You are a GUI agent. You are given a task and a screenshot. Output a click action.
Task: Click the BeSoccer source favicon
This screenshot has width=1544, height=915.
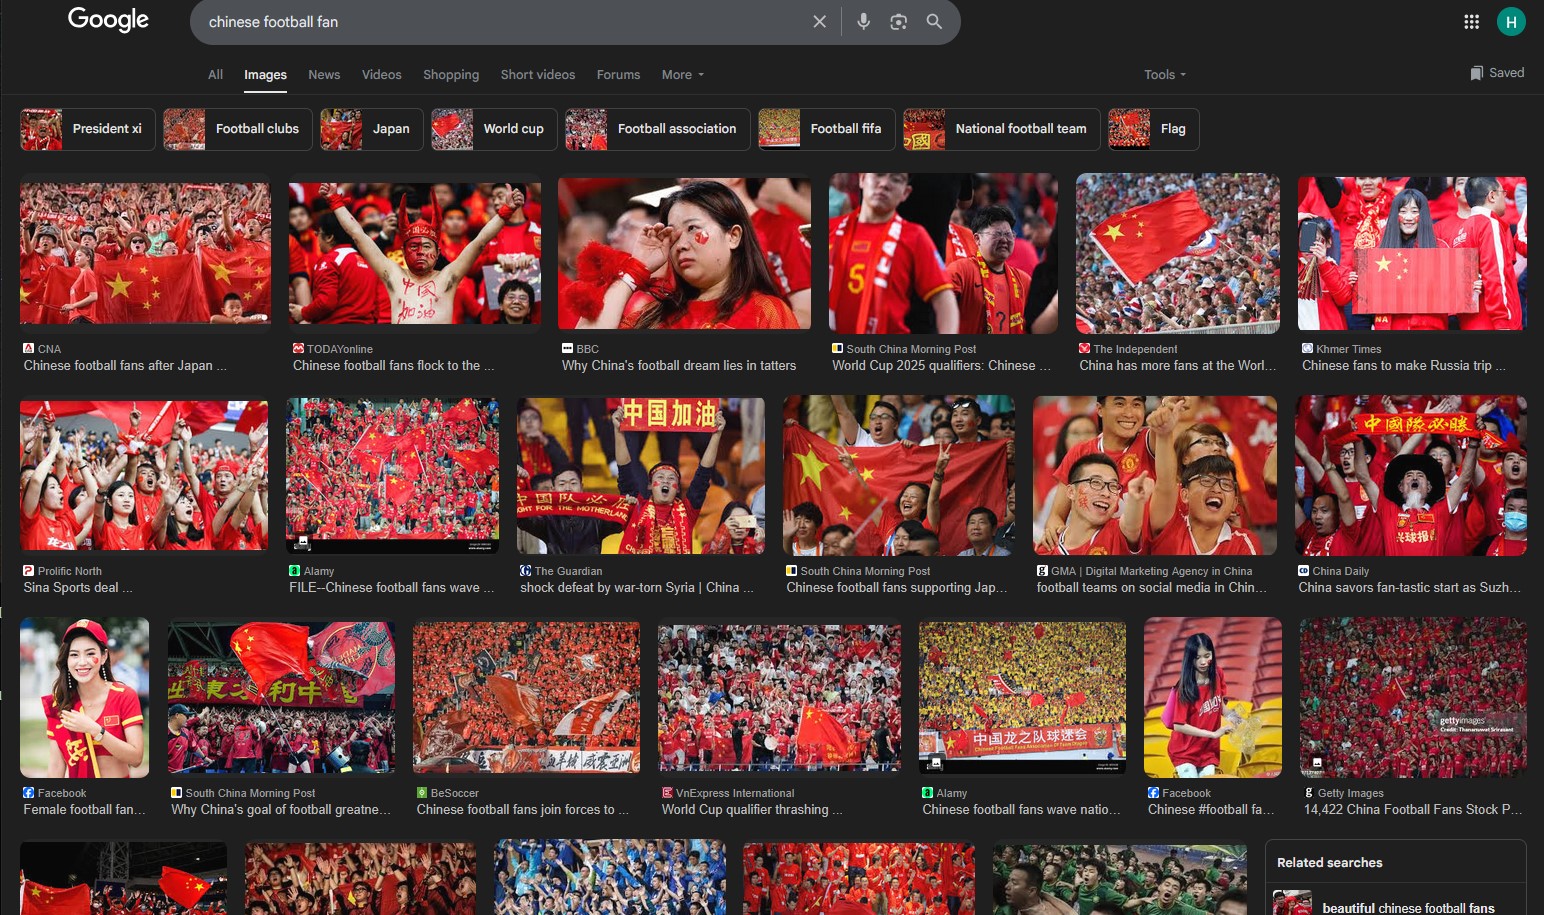coord(421,793)
